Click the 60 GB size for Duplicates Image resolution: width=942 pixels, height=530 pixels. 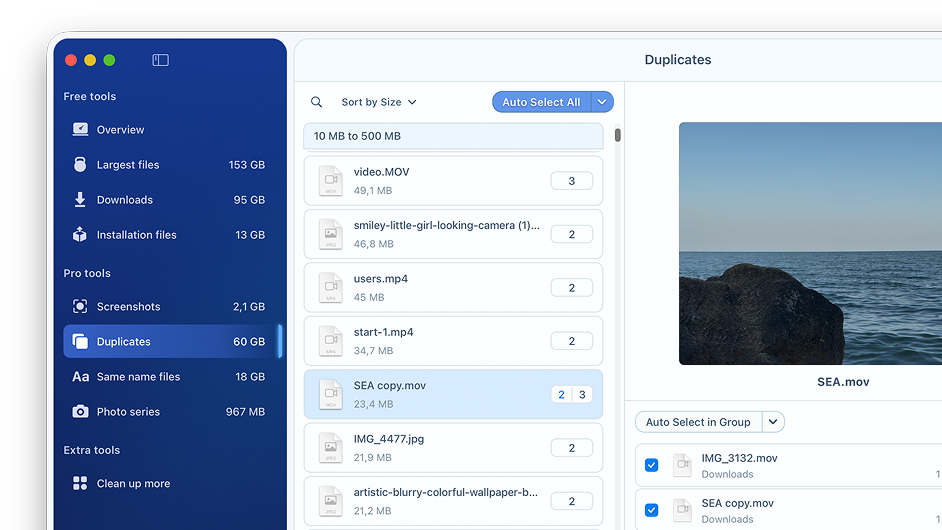pyautogui.click(x=249, y=341)
